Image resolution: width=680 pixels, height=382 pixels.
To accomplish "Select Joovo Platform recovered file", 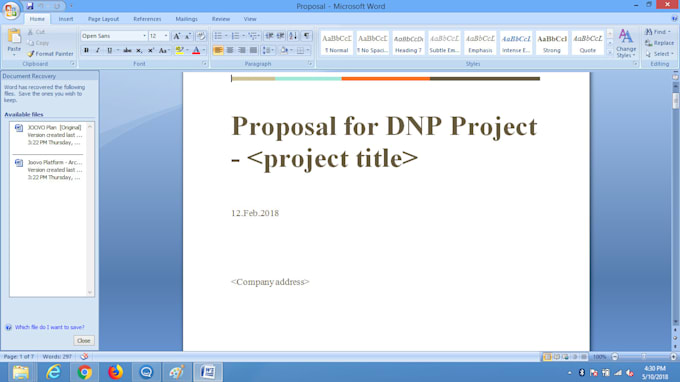I will [48, 170].
